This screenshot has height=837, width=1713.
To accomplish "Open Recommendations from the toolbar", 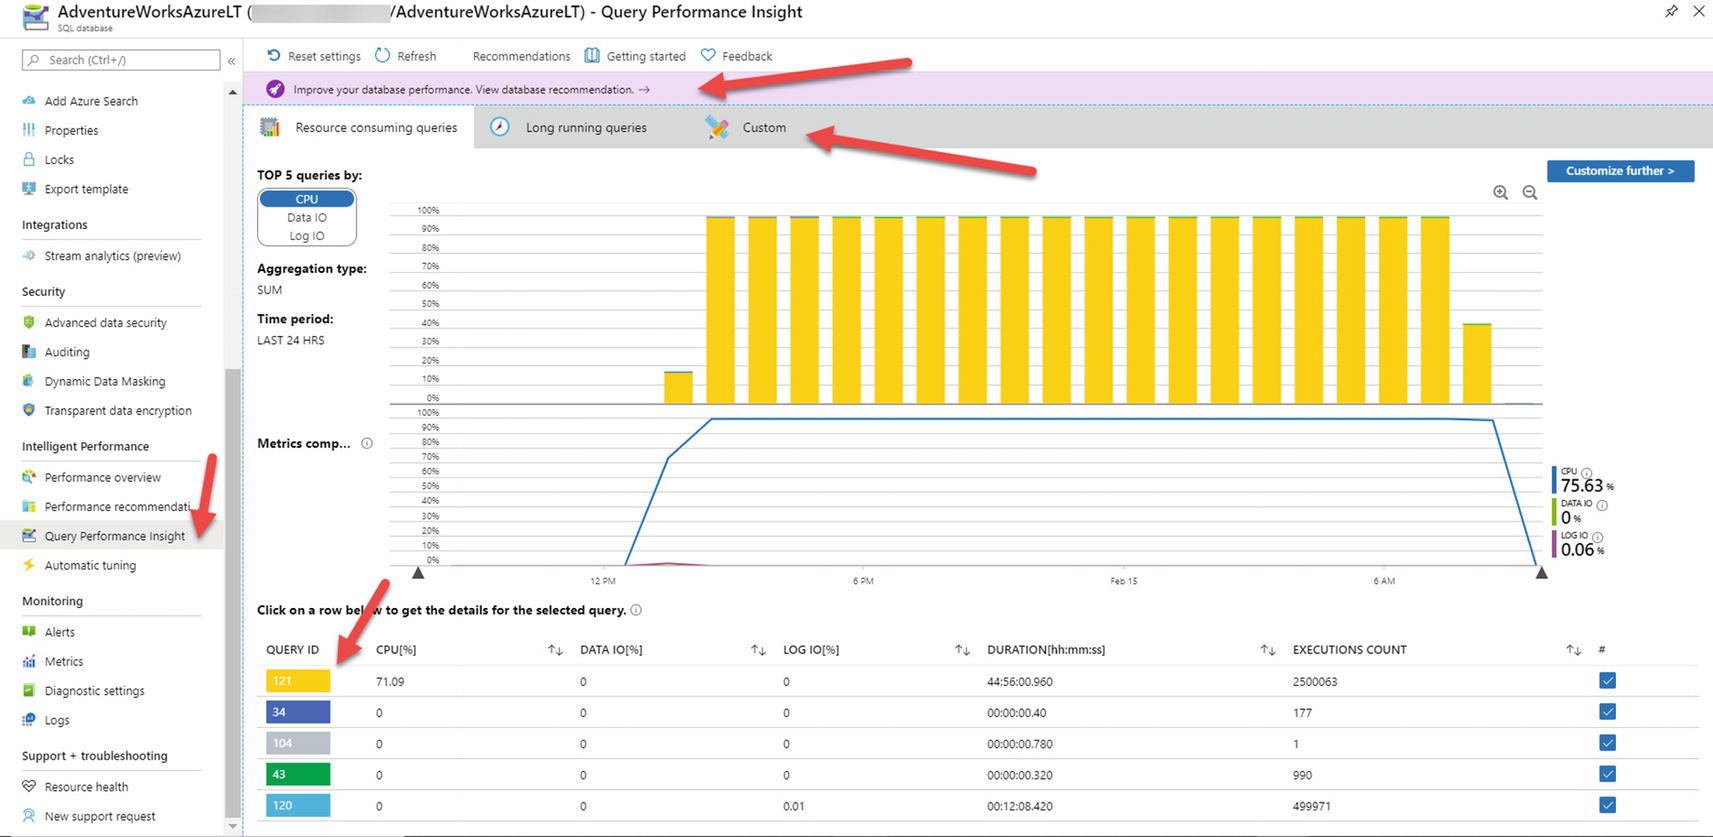I will point(521,56).
